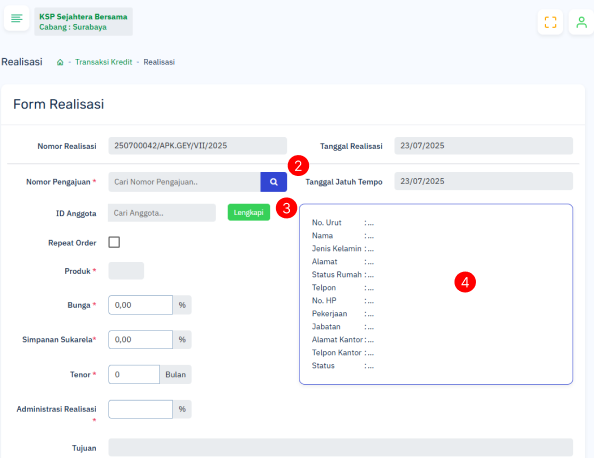Focus the Bunga percentage input
Viewport: 594px width, 458px height.
click(x=141, y=305)
